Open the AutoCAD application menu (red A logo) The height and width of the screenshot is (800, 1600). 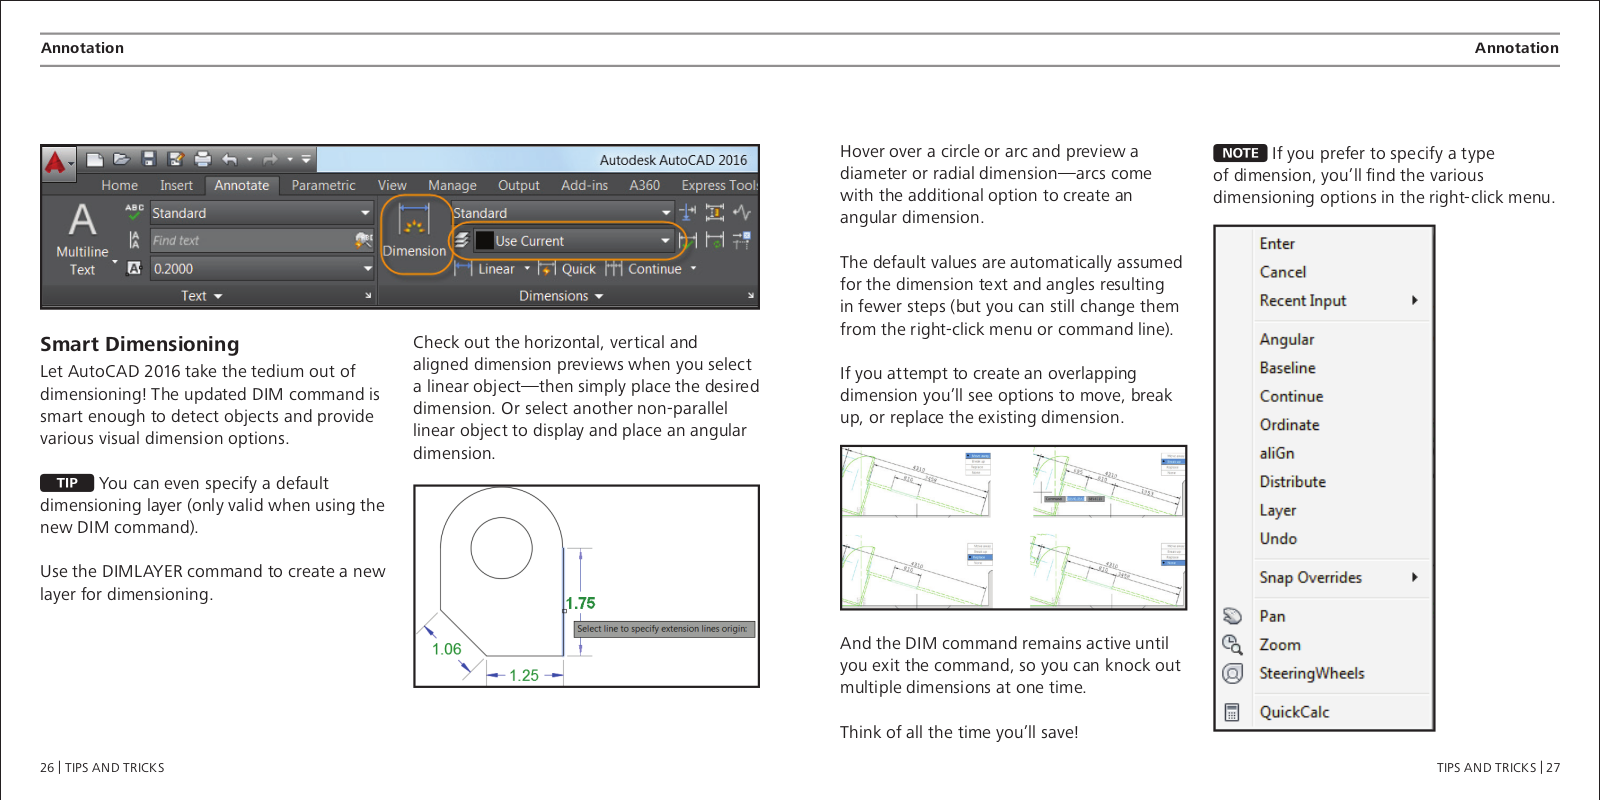point(57,162)
